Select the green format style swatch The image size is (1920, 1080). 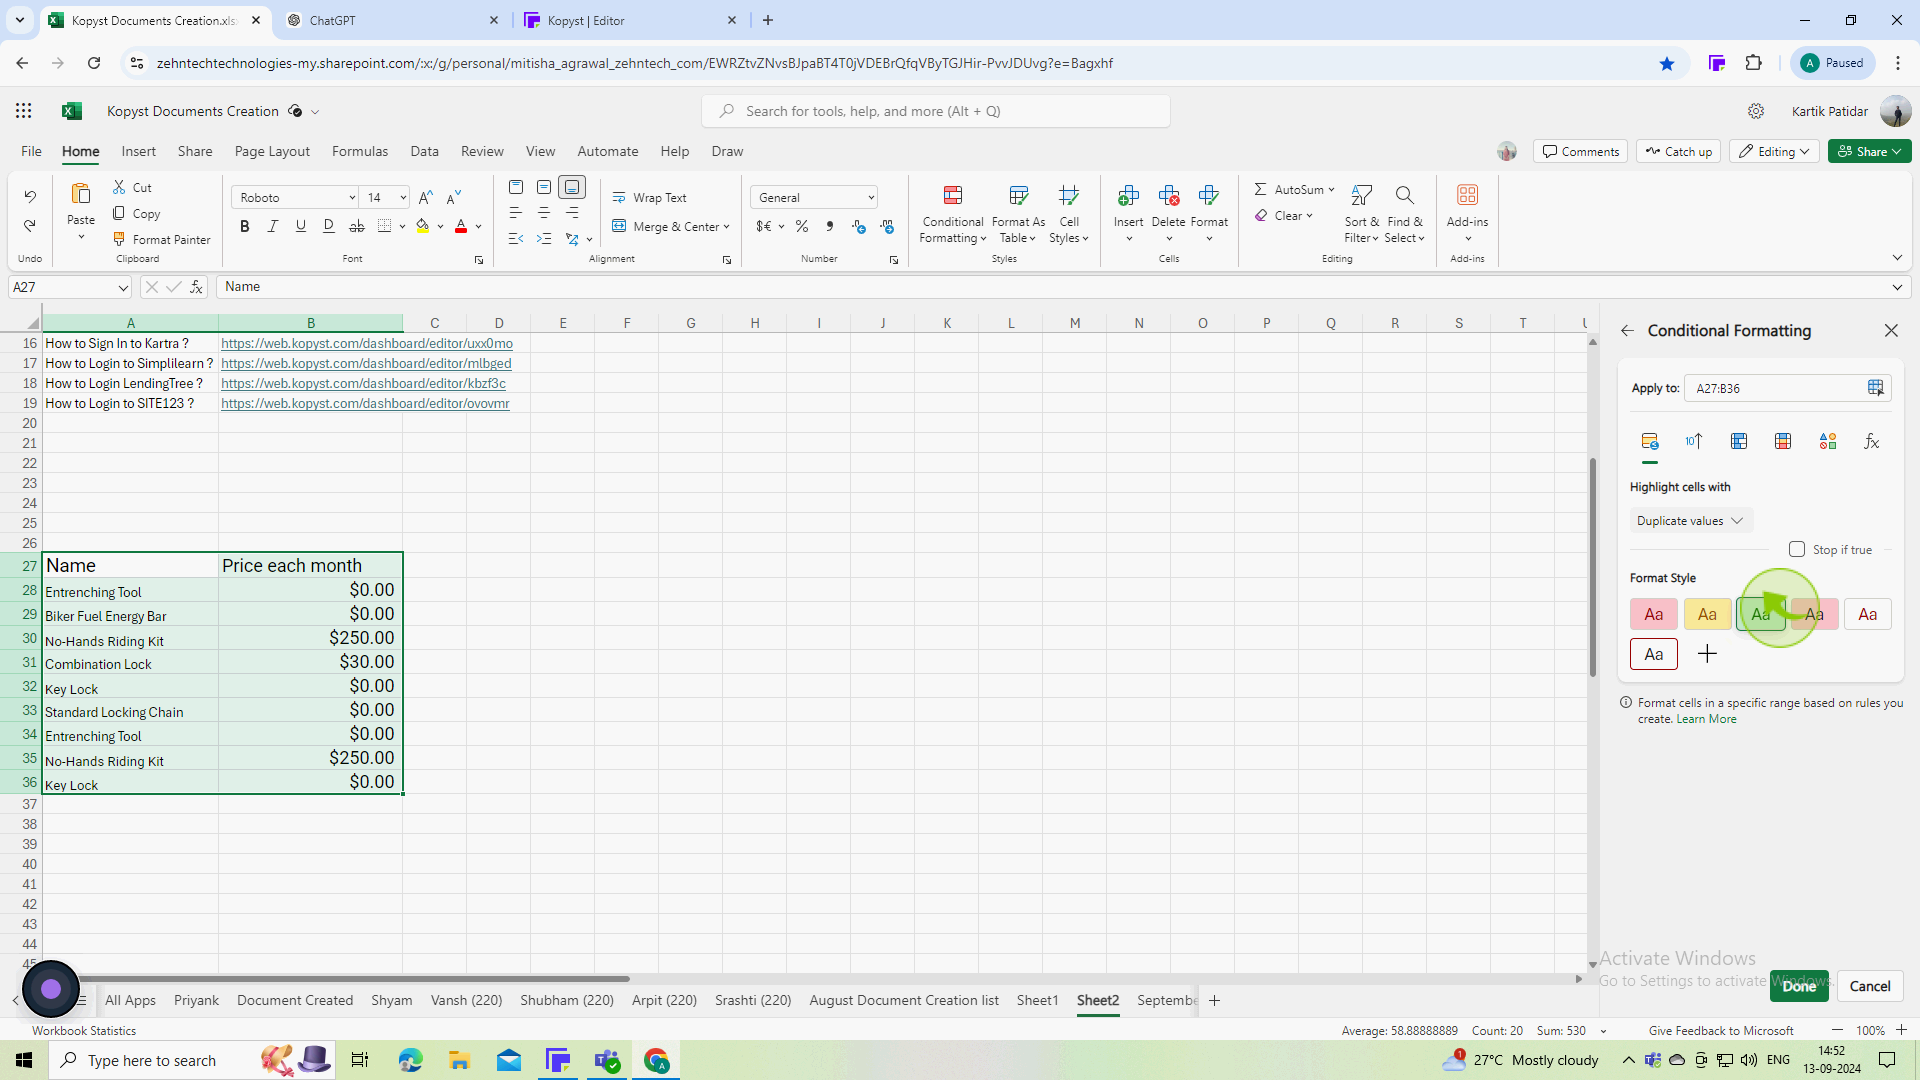coord(1760,613)
